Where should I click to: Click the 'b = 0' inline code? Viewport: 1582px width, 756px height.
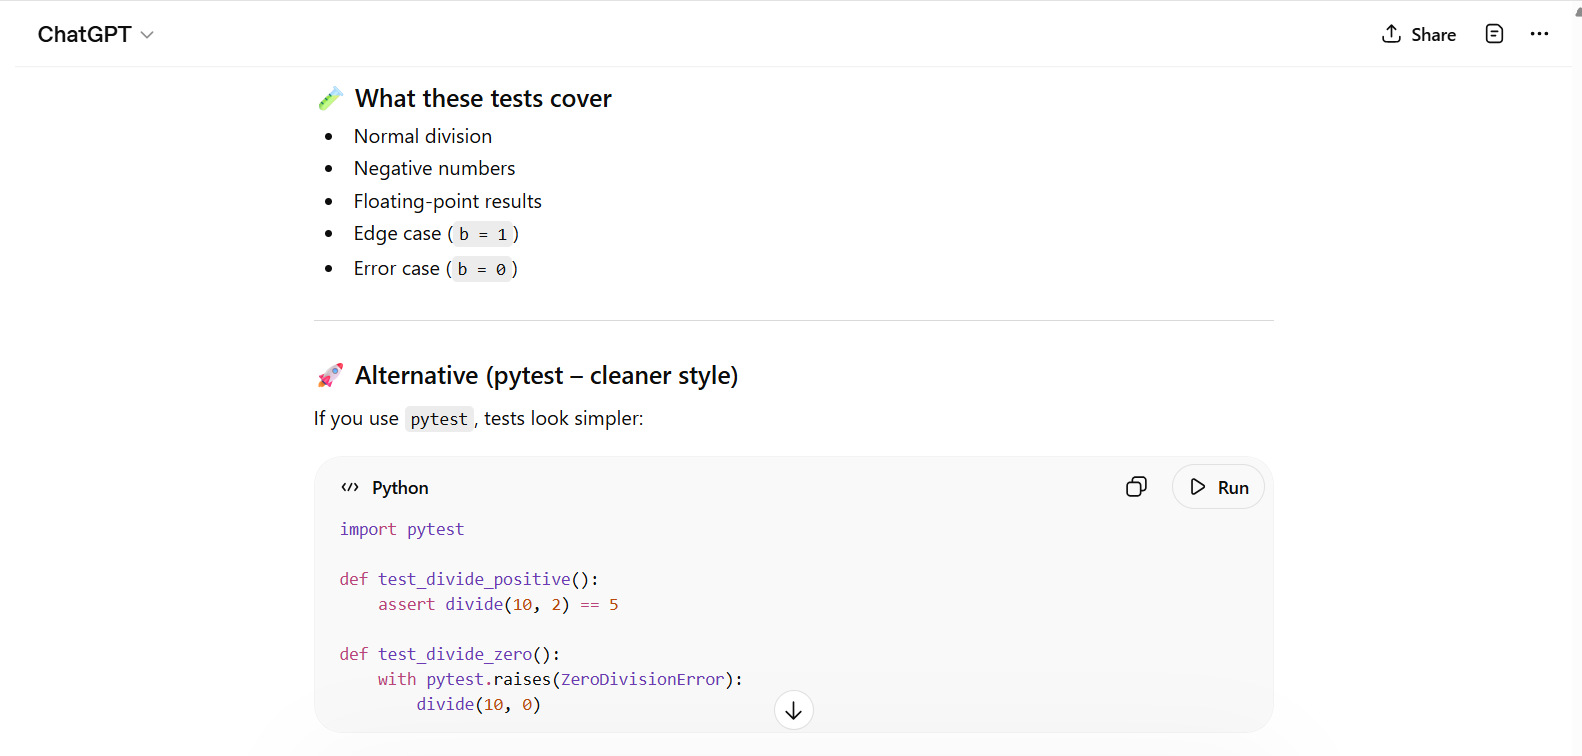(482, 269)
